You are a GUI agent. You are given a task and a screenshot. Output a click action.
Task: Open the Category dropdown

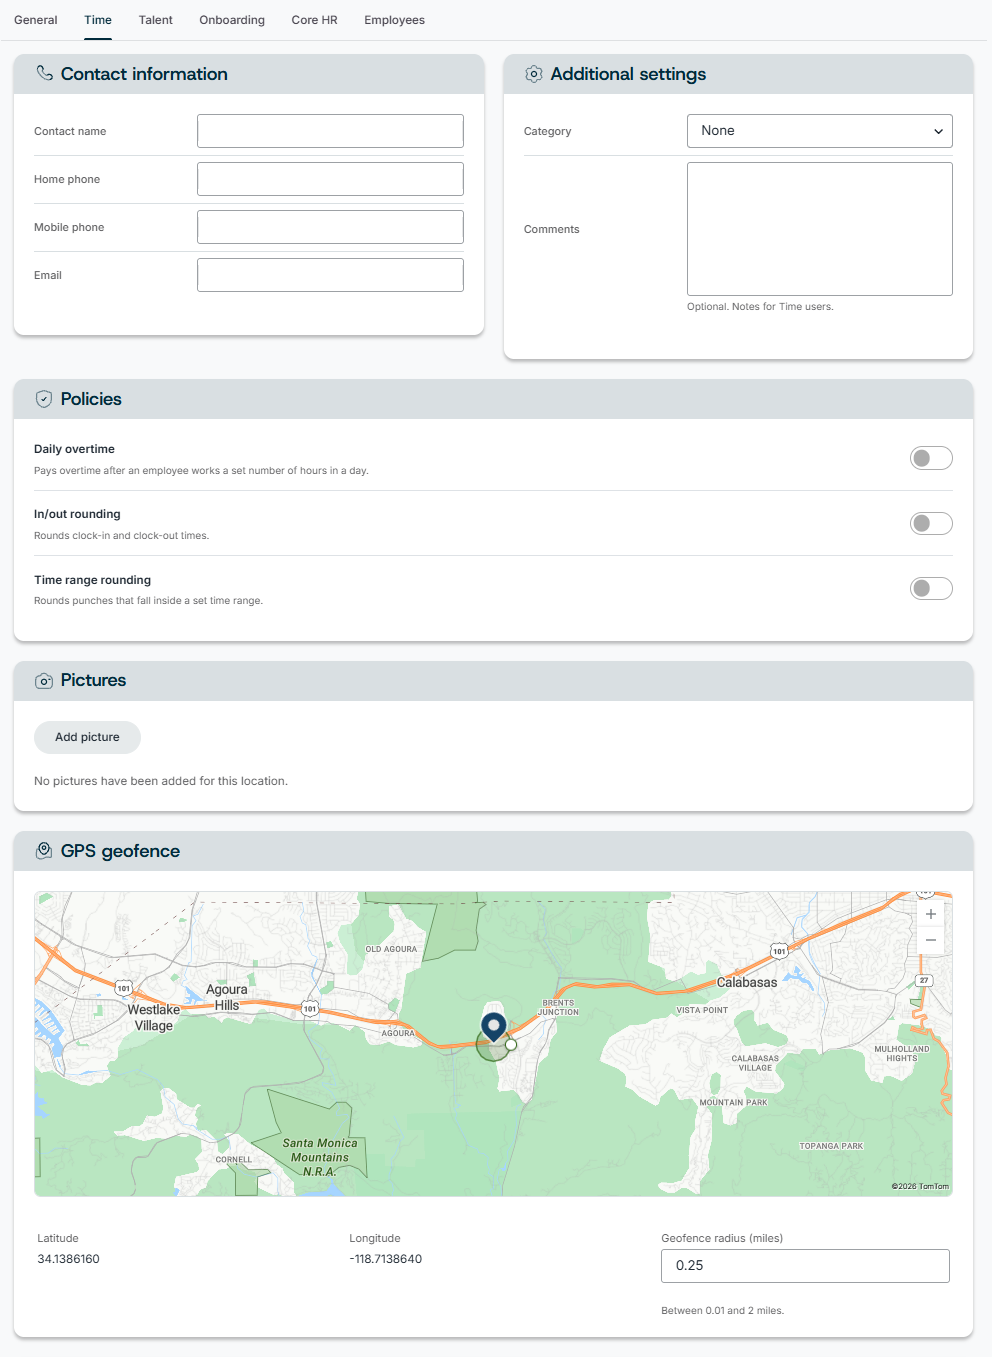point(820,131)
